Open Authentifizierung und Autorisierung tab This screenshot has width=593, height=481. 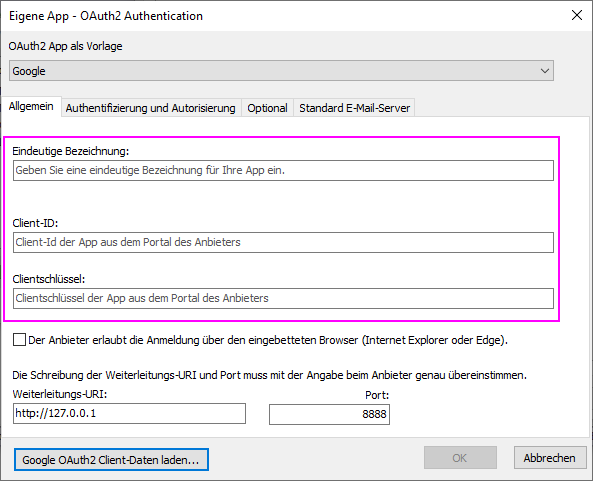tap(151, 108)
